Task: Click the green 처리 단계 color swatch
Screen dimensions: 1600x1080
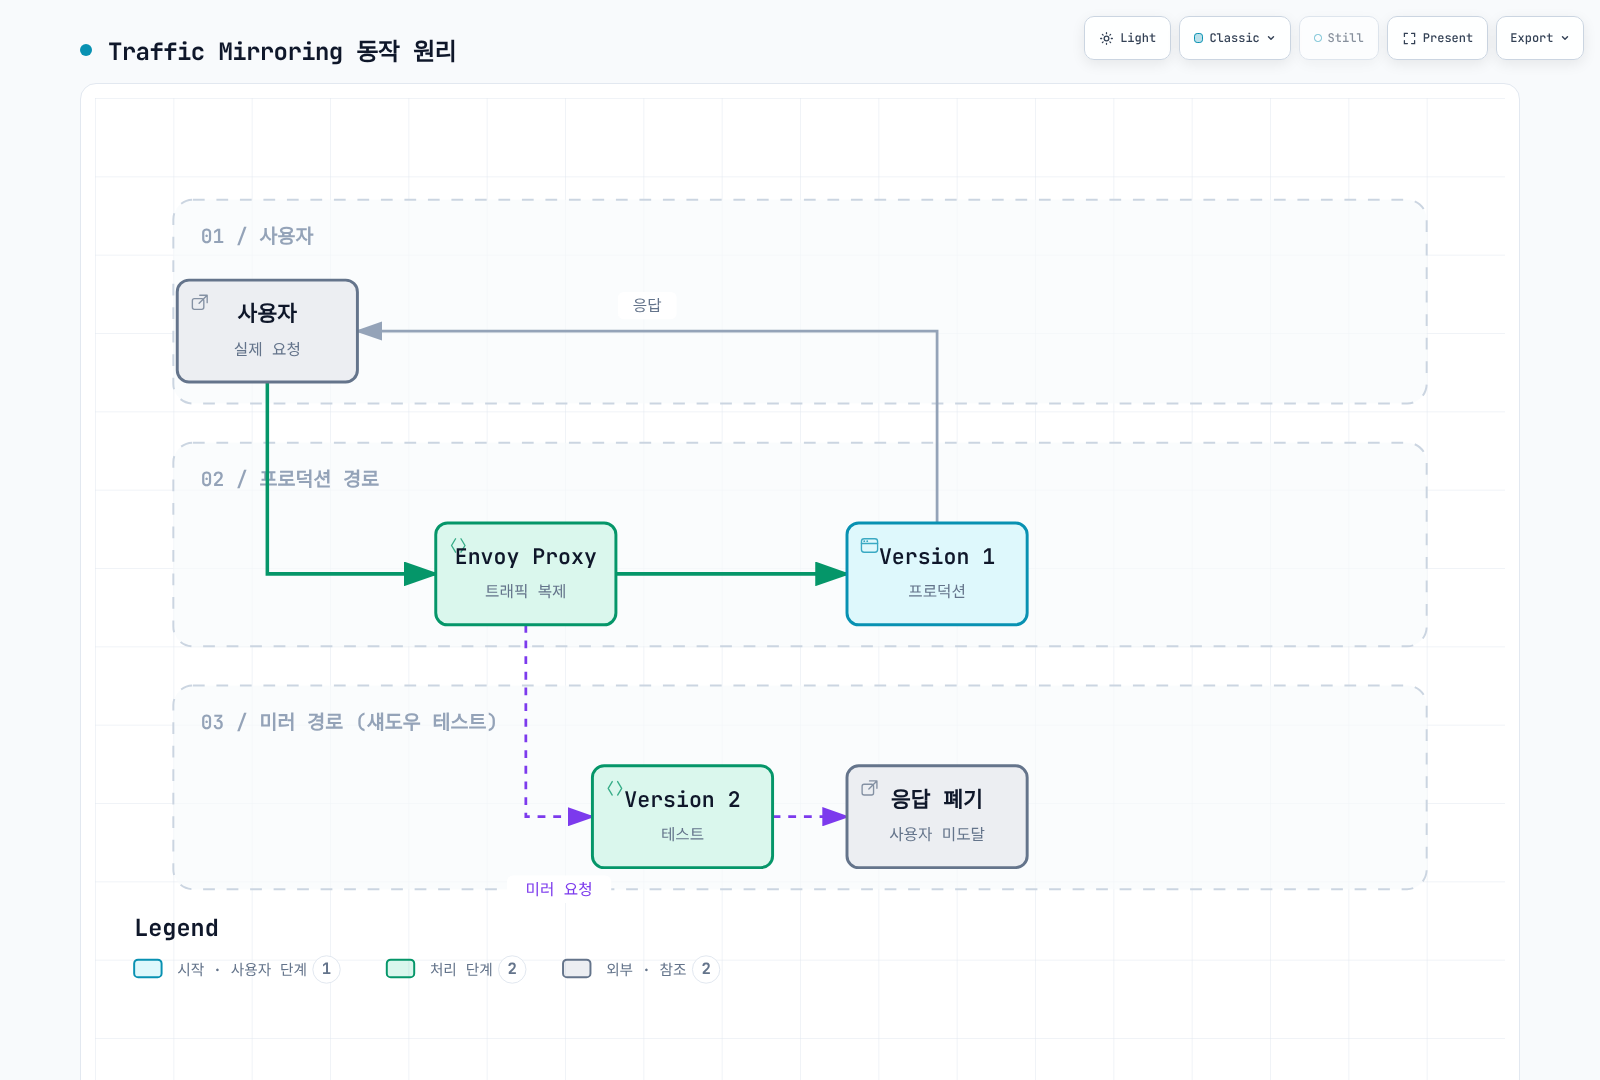Action: pos(401,969)
